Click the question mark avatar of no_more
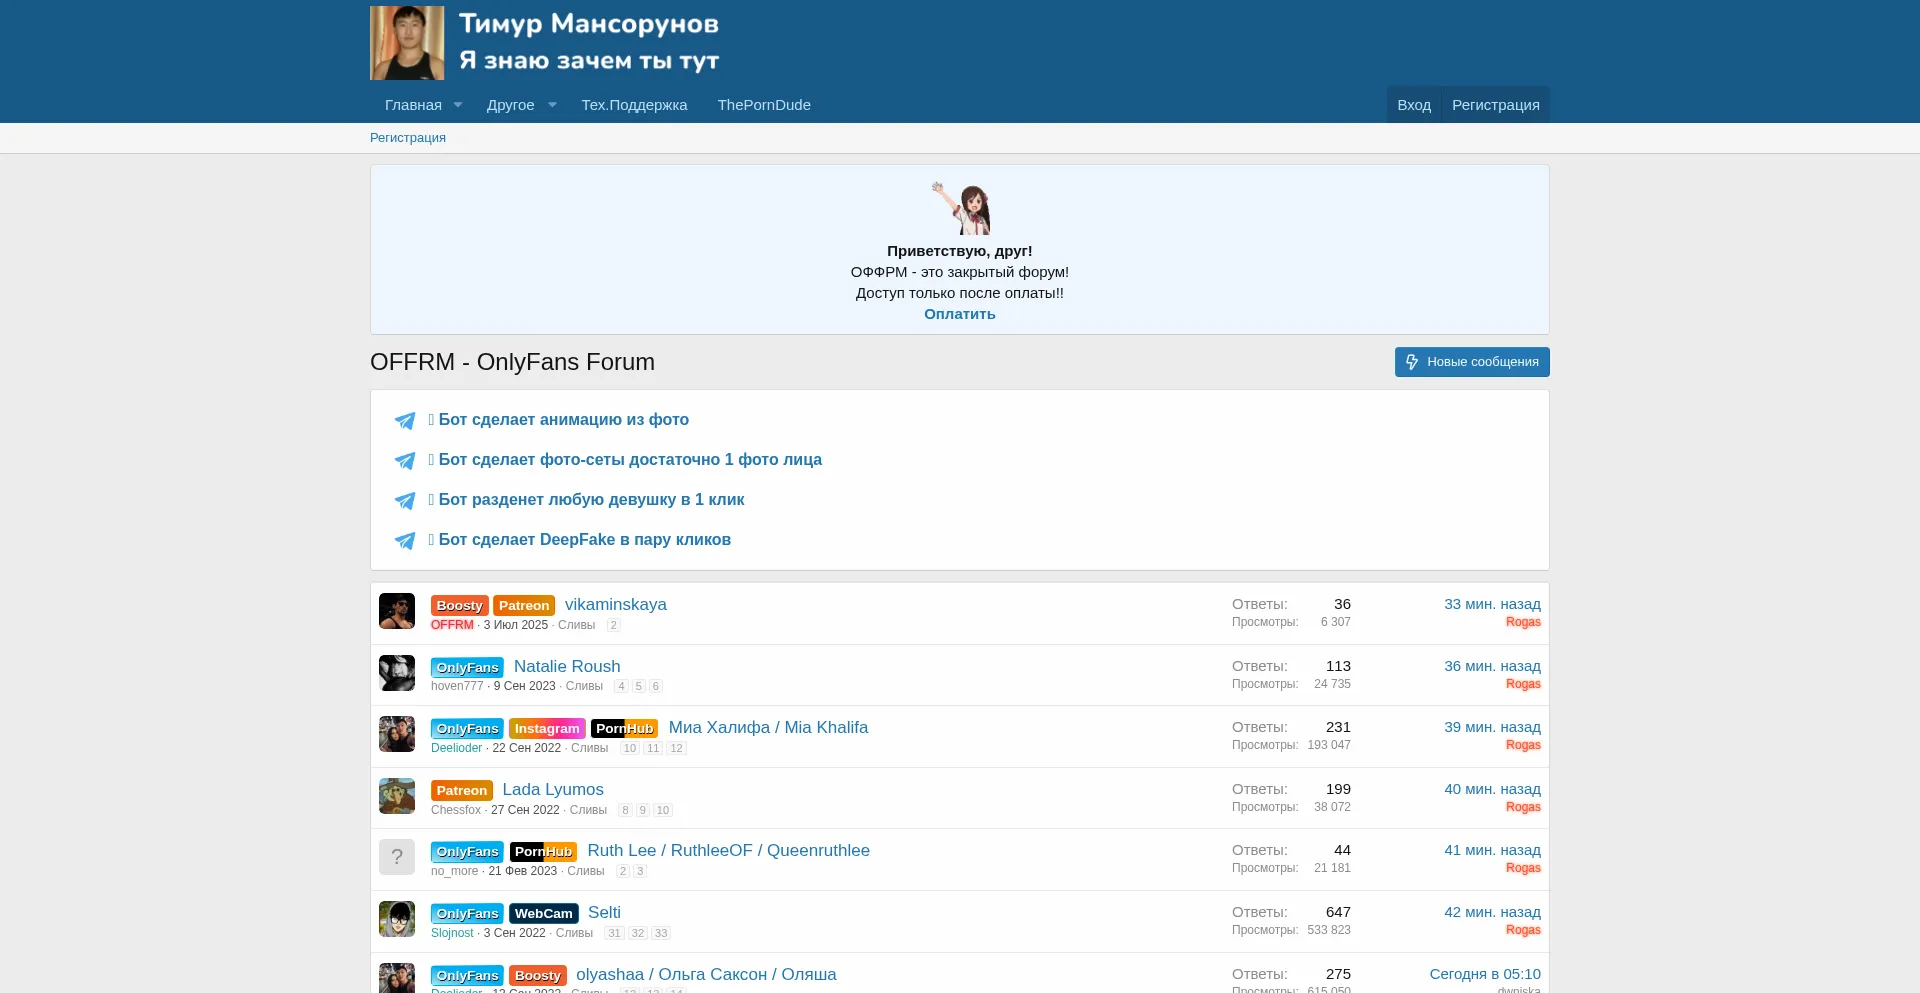The width and height of the screenshot is (1920, 993). click(x=397, y=857)
